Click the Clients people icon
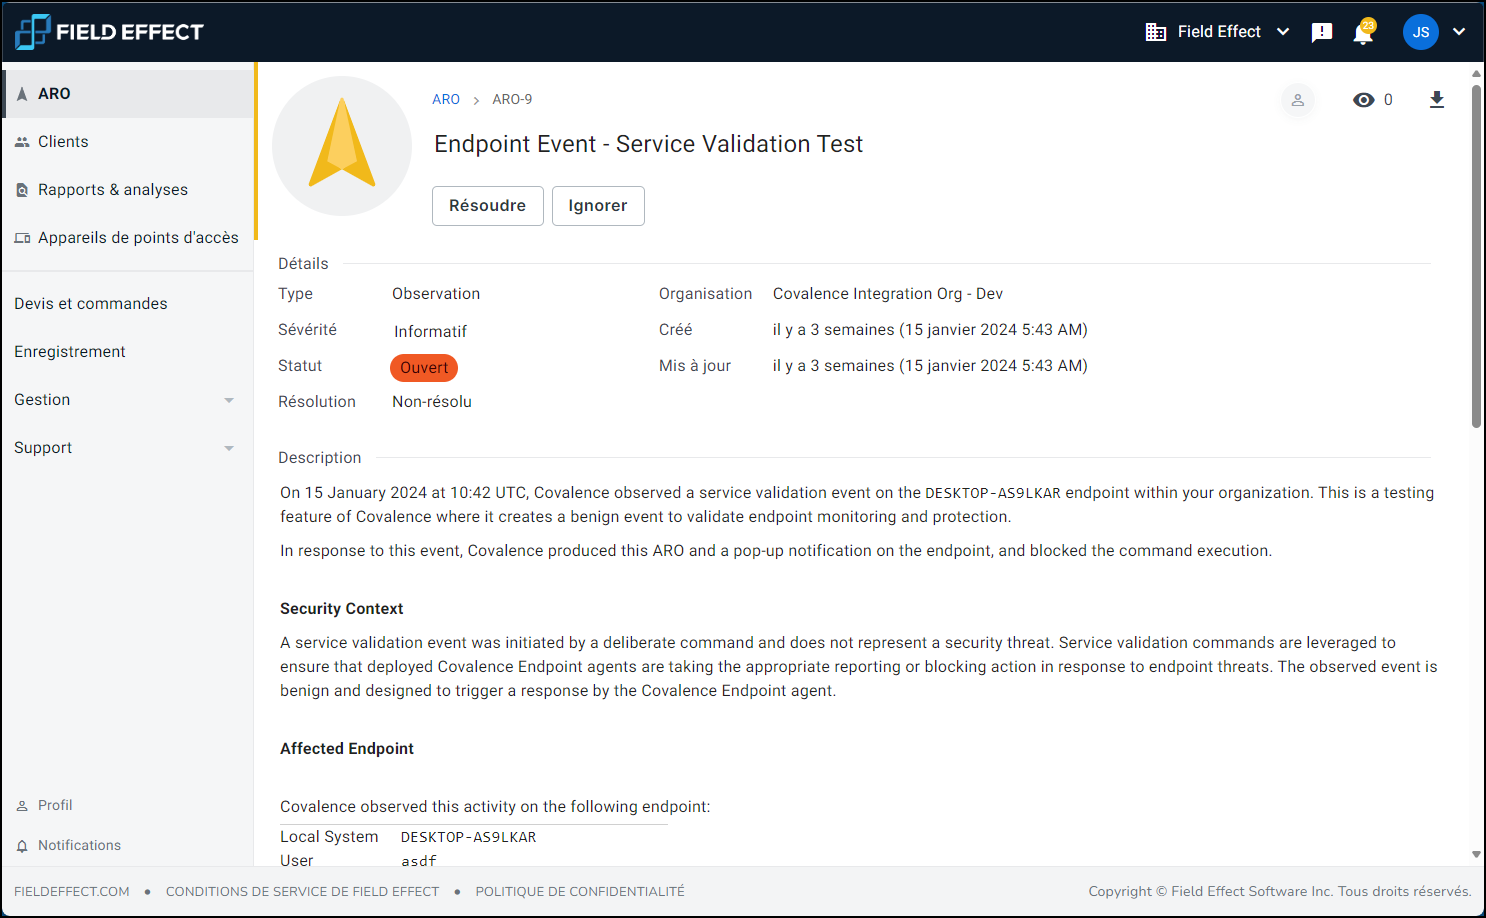The image size is (1486, 918). 22,142
